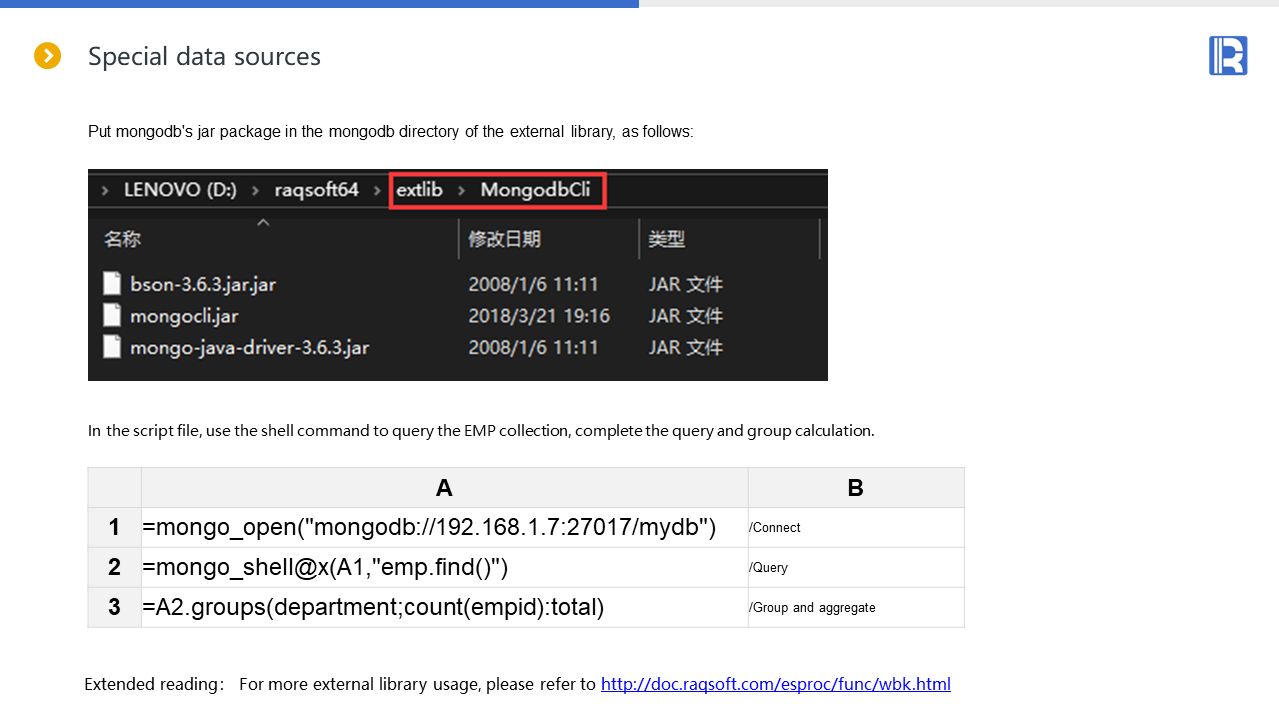Screen dimensions: 1279x720
Task: Click the file icon of mongo-java-driver-3.6.3.jar
Action: click(x=112, y=348)
